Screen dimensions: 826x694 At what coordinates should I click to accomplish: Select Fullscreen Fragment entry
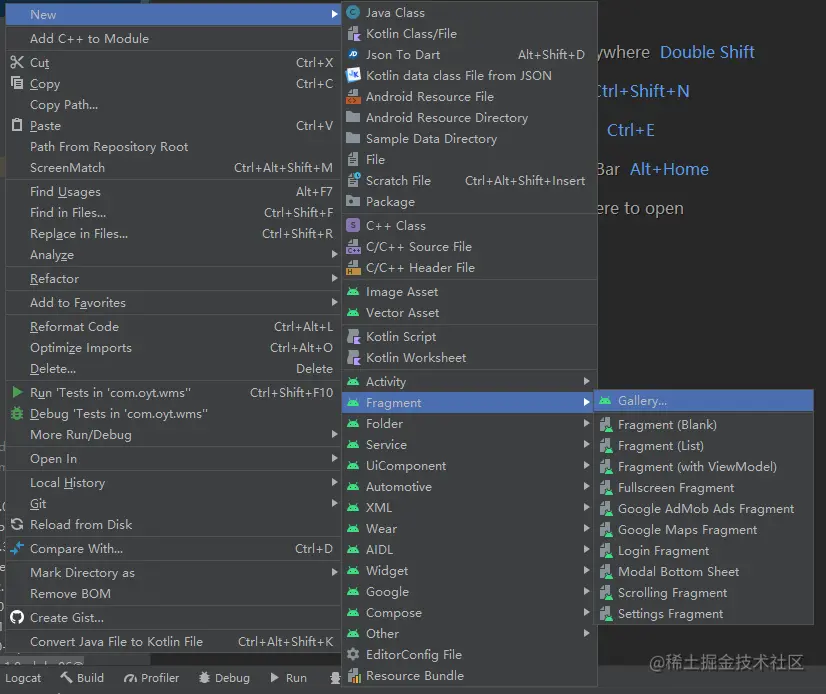point(704,488)
